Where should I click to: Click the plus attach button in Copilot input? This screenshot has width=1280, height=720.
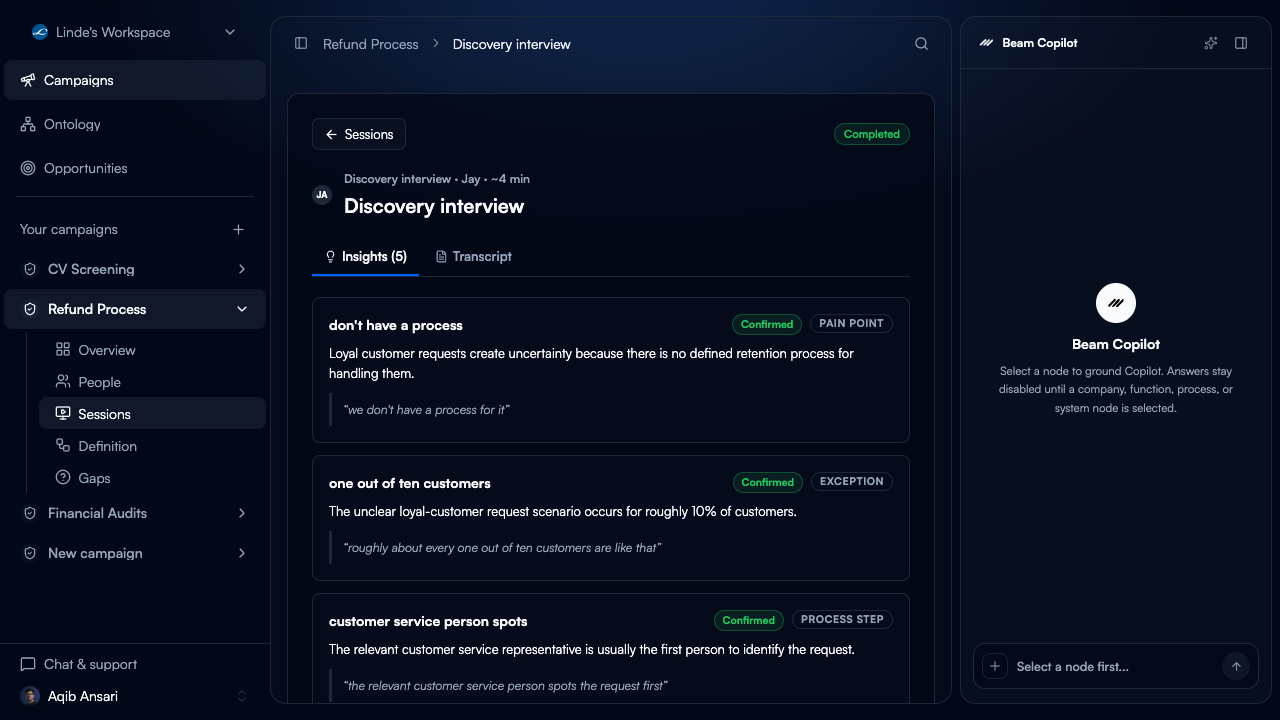pos(994,667)
